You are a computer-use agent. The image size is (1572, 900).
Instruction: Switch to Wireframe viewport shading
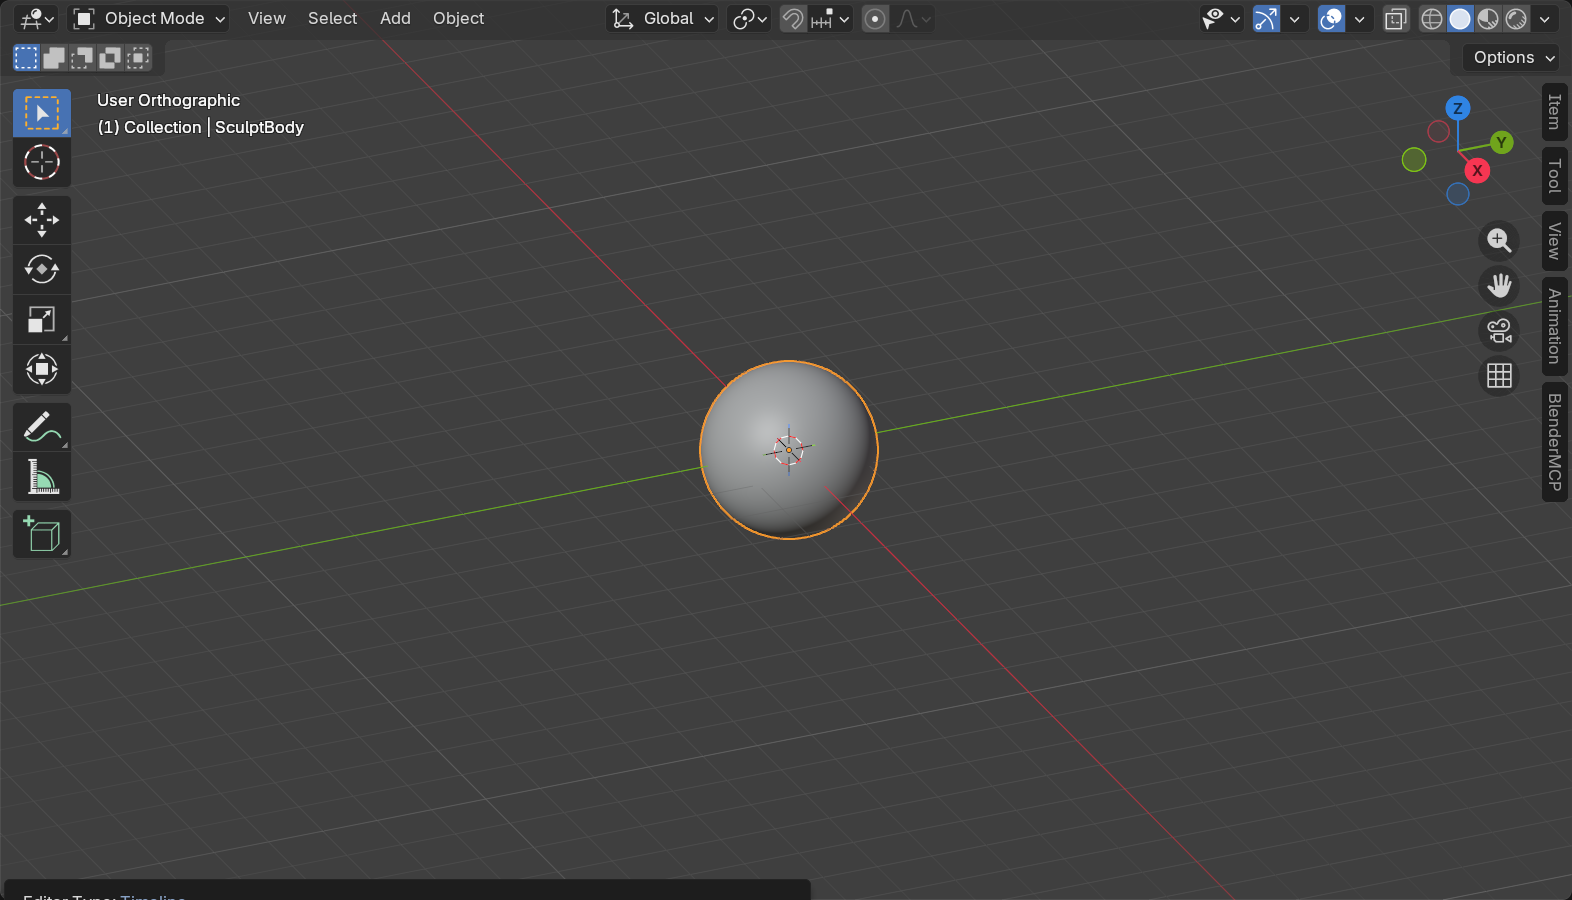point(1432,19)
